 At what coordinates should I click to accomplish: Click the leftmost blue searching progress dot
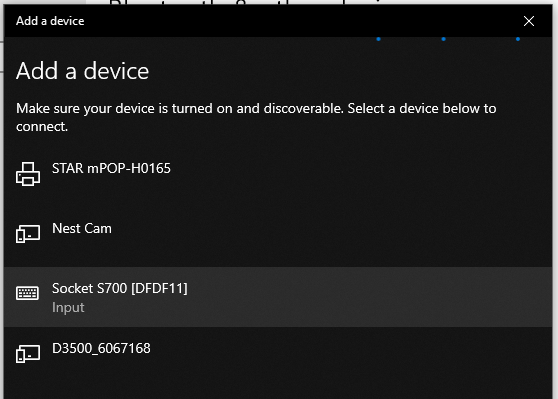tap(378, 39)
